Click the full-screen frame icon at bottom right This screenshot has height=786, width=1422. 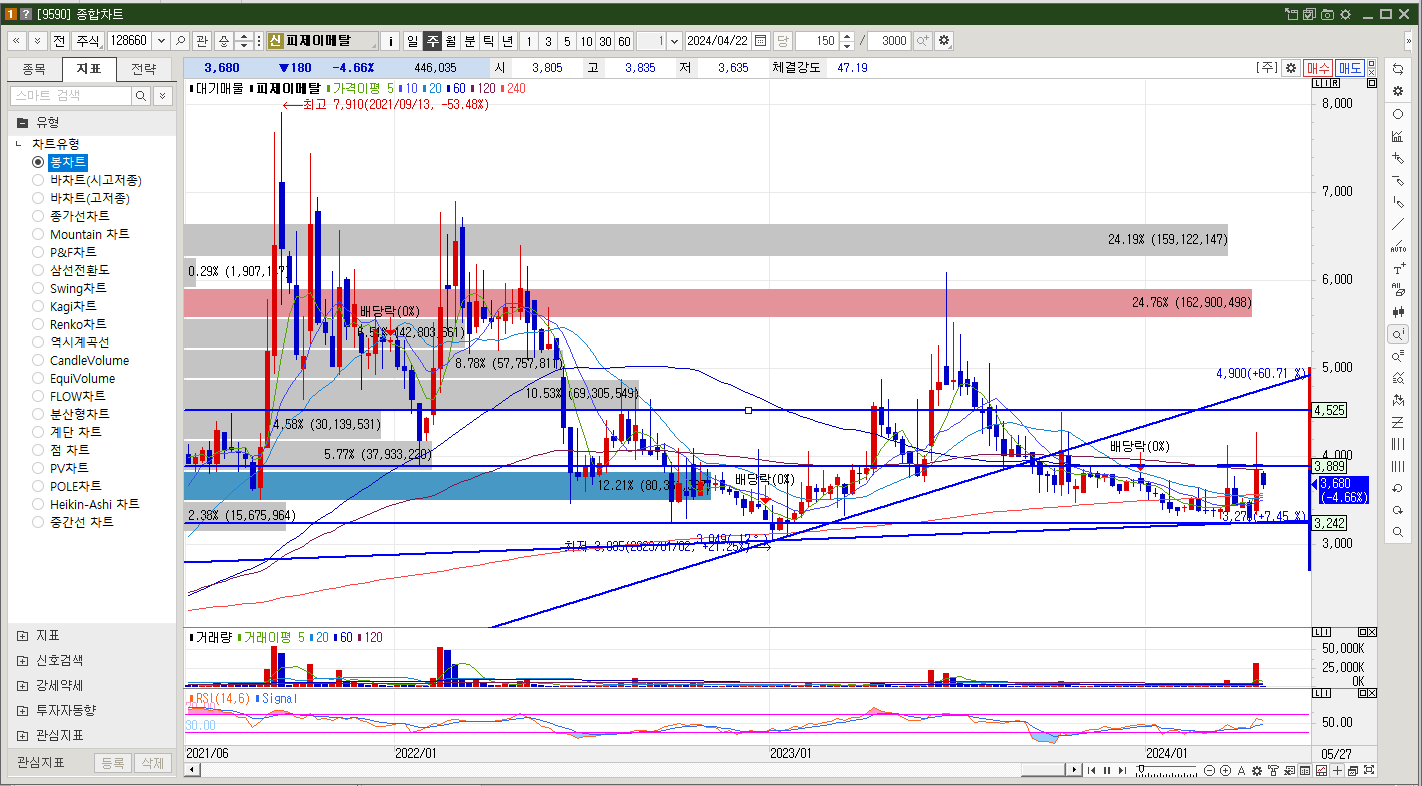click(x=1369, y=770)
